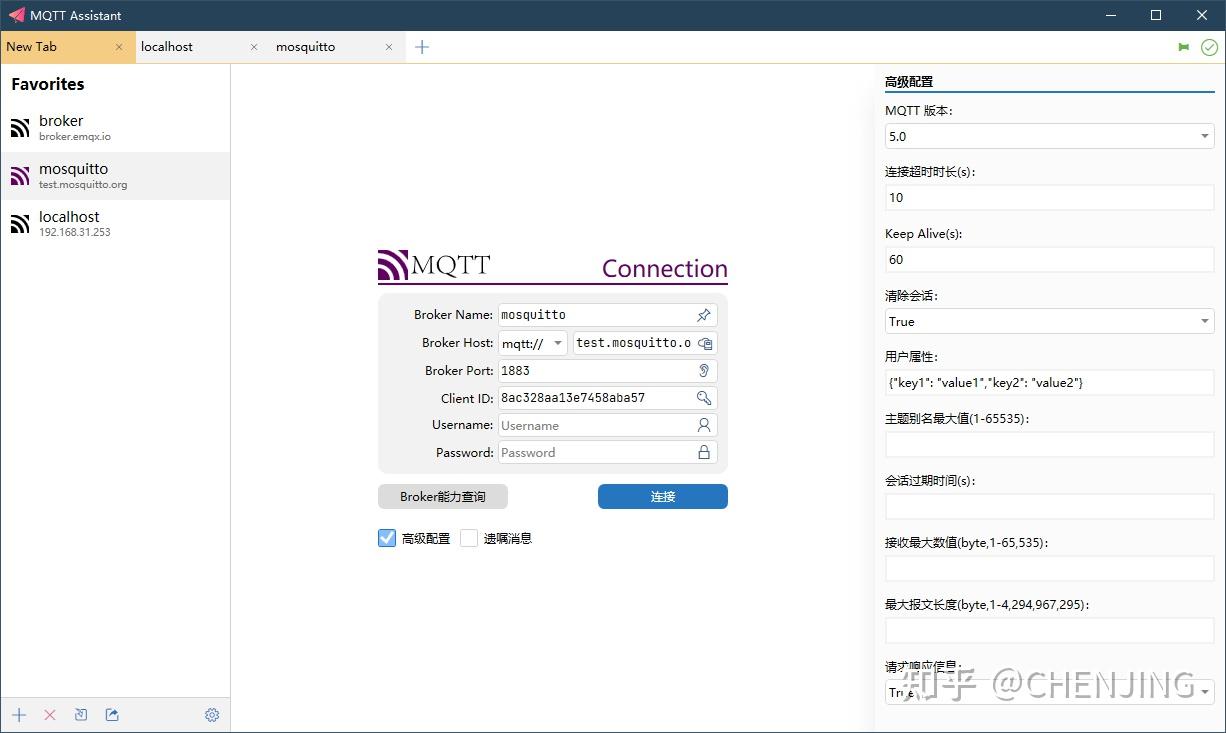The image size is (1226, 733).
Task: Copy the broker host value
Action: click(705, 343)
